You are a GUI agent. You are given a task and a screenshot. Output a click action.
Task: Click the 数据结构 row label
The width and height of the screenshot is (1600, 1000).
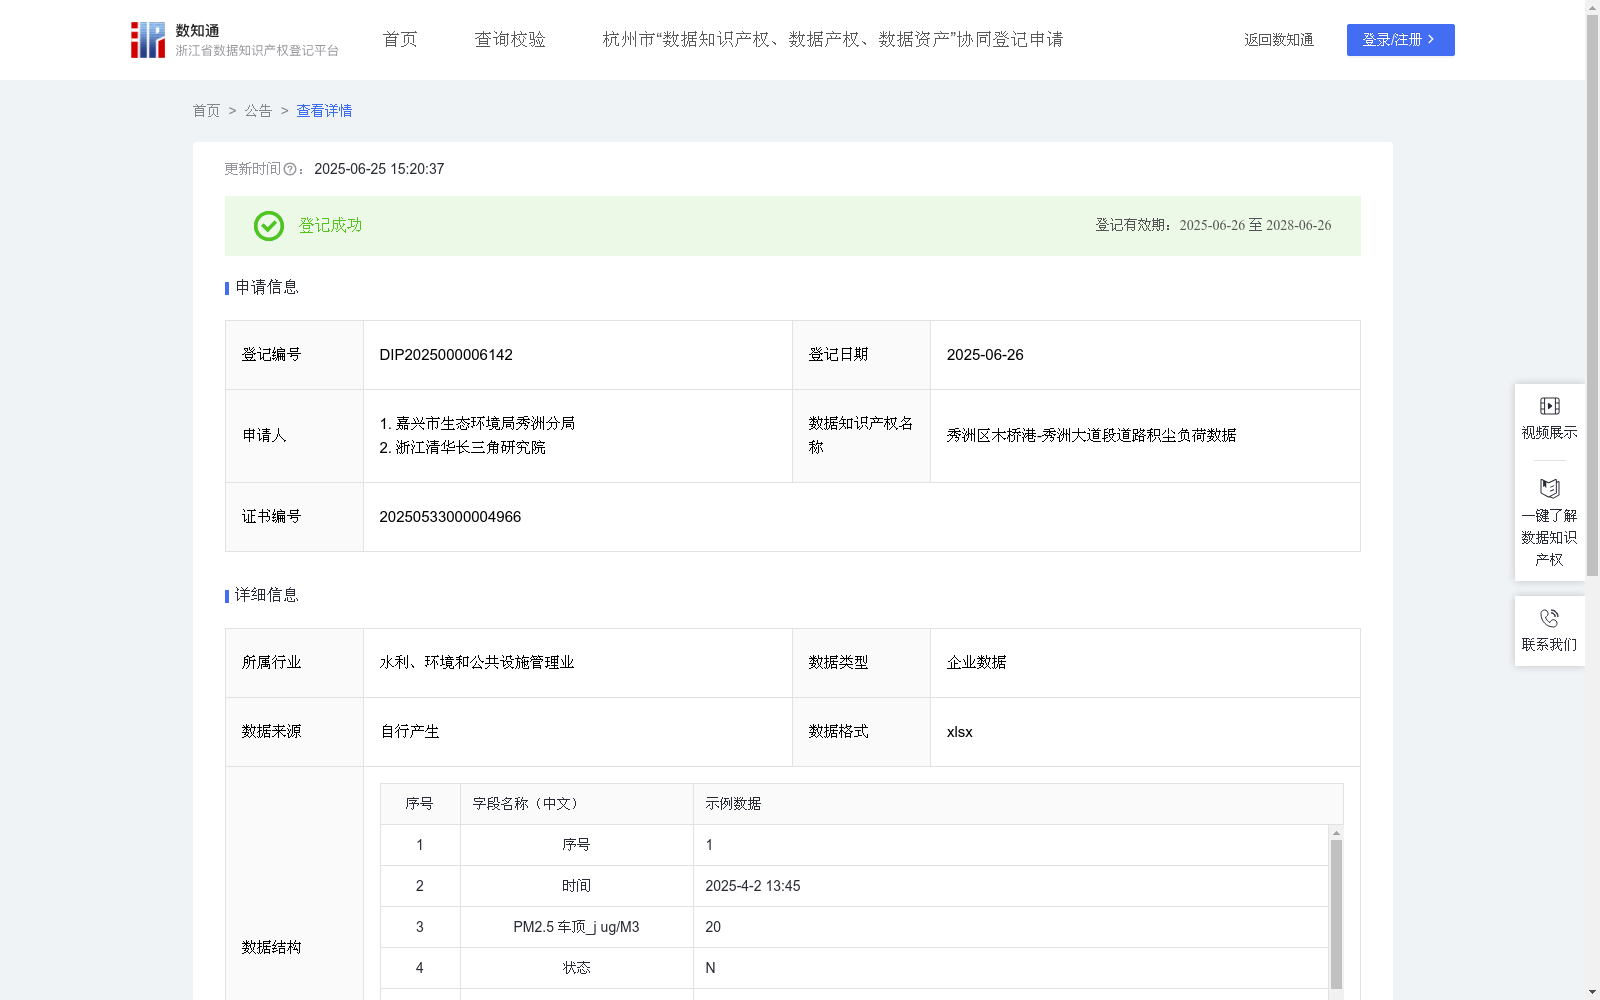click(x=271, y=948)
